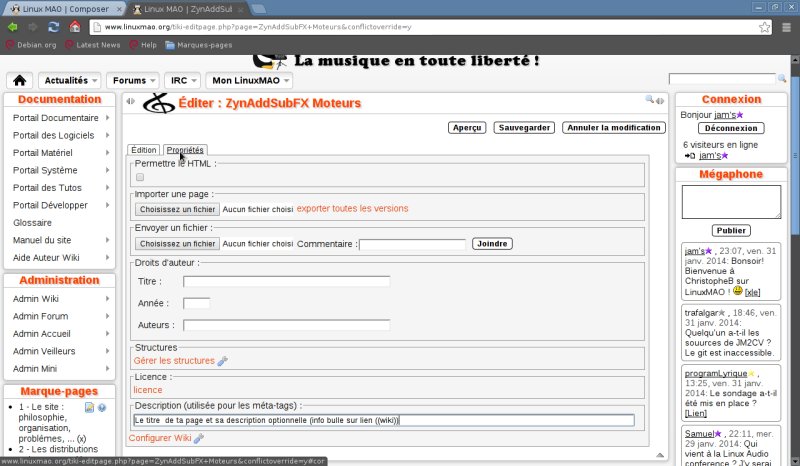Open the Admin Forum menu item
Viewport: 800px width, 466px height.
coord(40,316)
